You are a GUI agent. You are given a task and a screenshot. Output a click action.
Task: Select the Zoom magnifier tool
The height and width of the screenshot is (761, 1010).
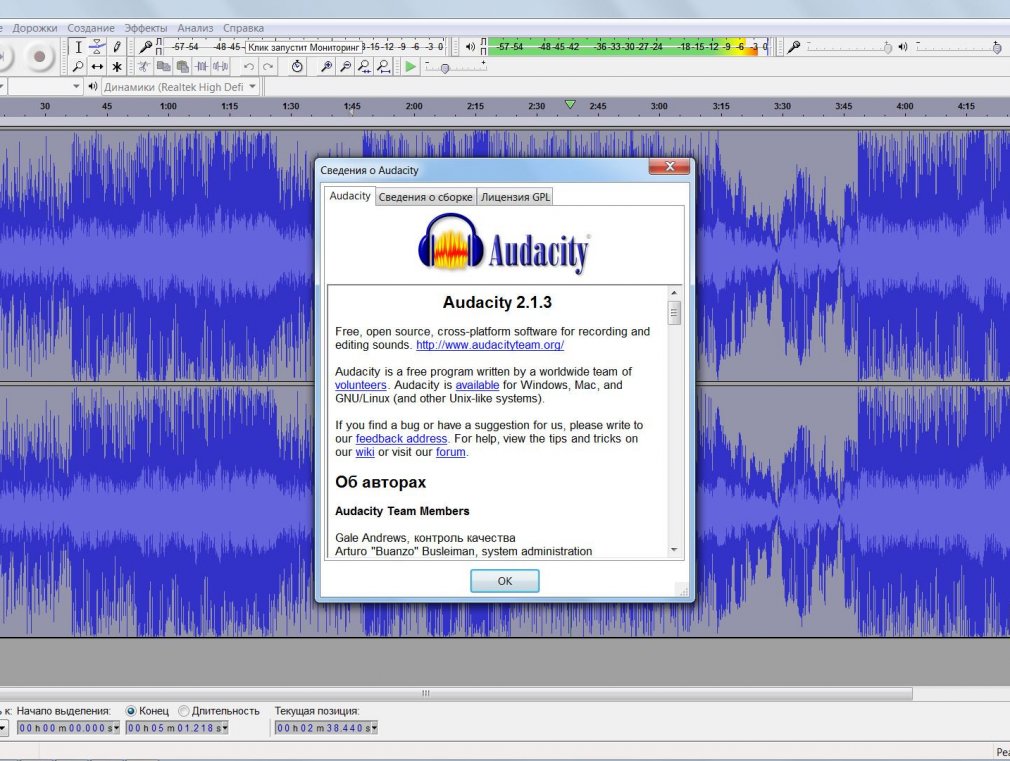78,66
